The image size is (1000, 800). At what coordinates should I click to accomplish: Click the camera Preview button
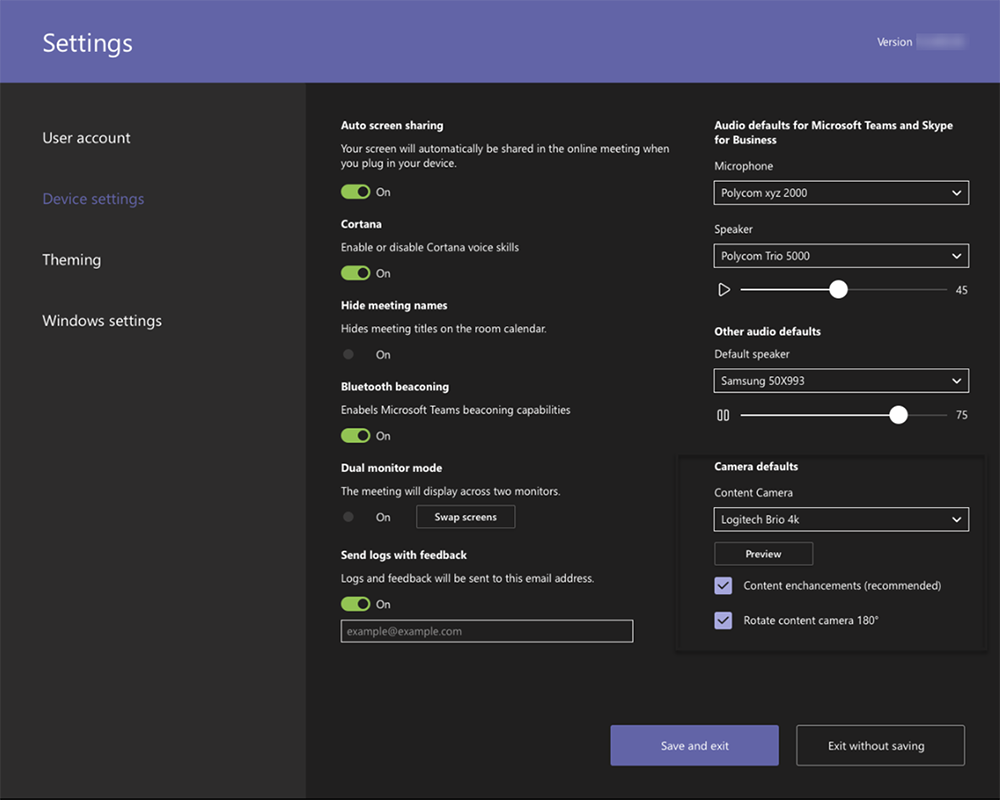[763, 554]
